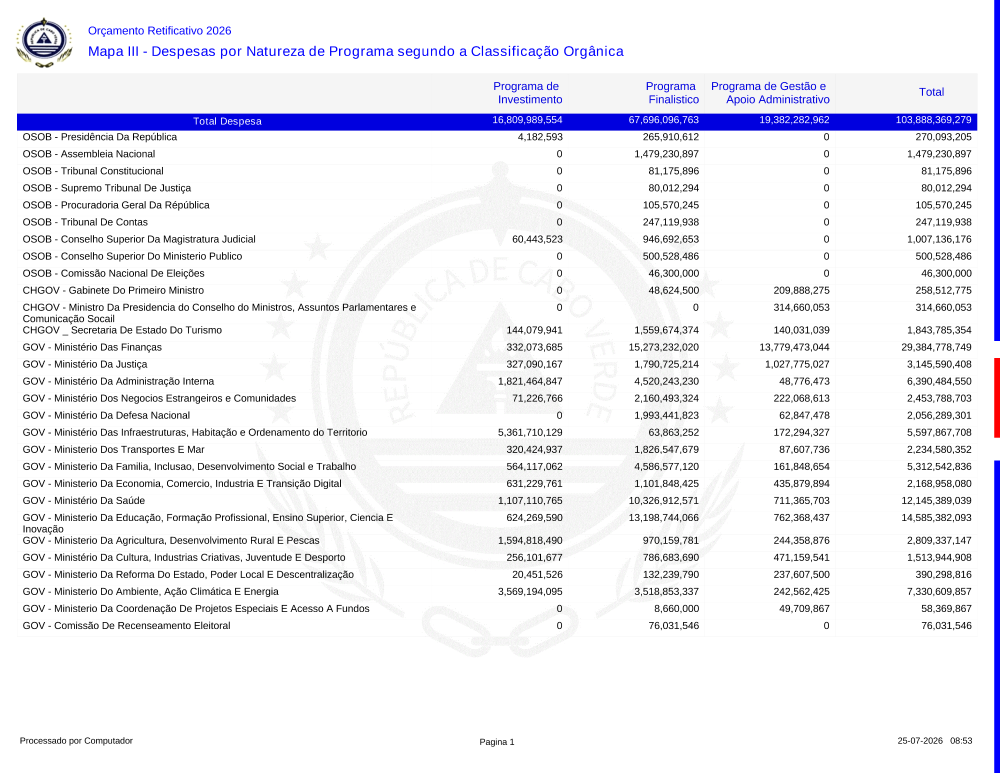The width and height of the screenshot is (1000, 773).
Task: Select row 'OSOB - Procuradoria Geral Da Répública'
Action: point(497,205)
